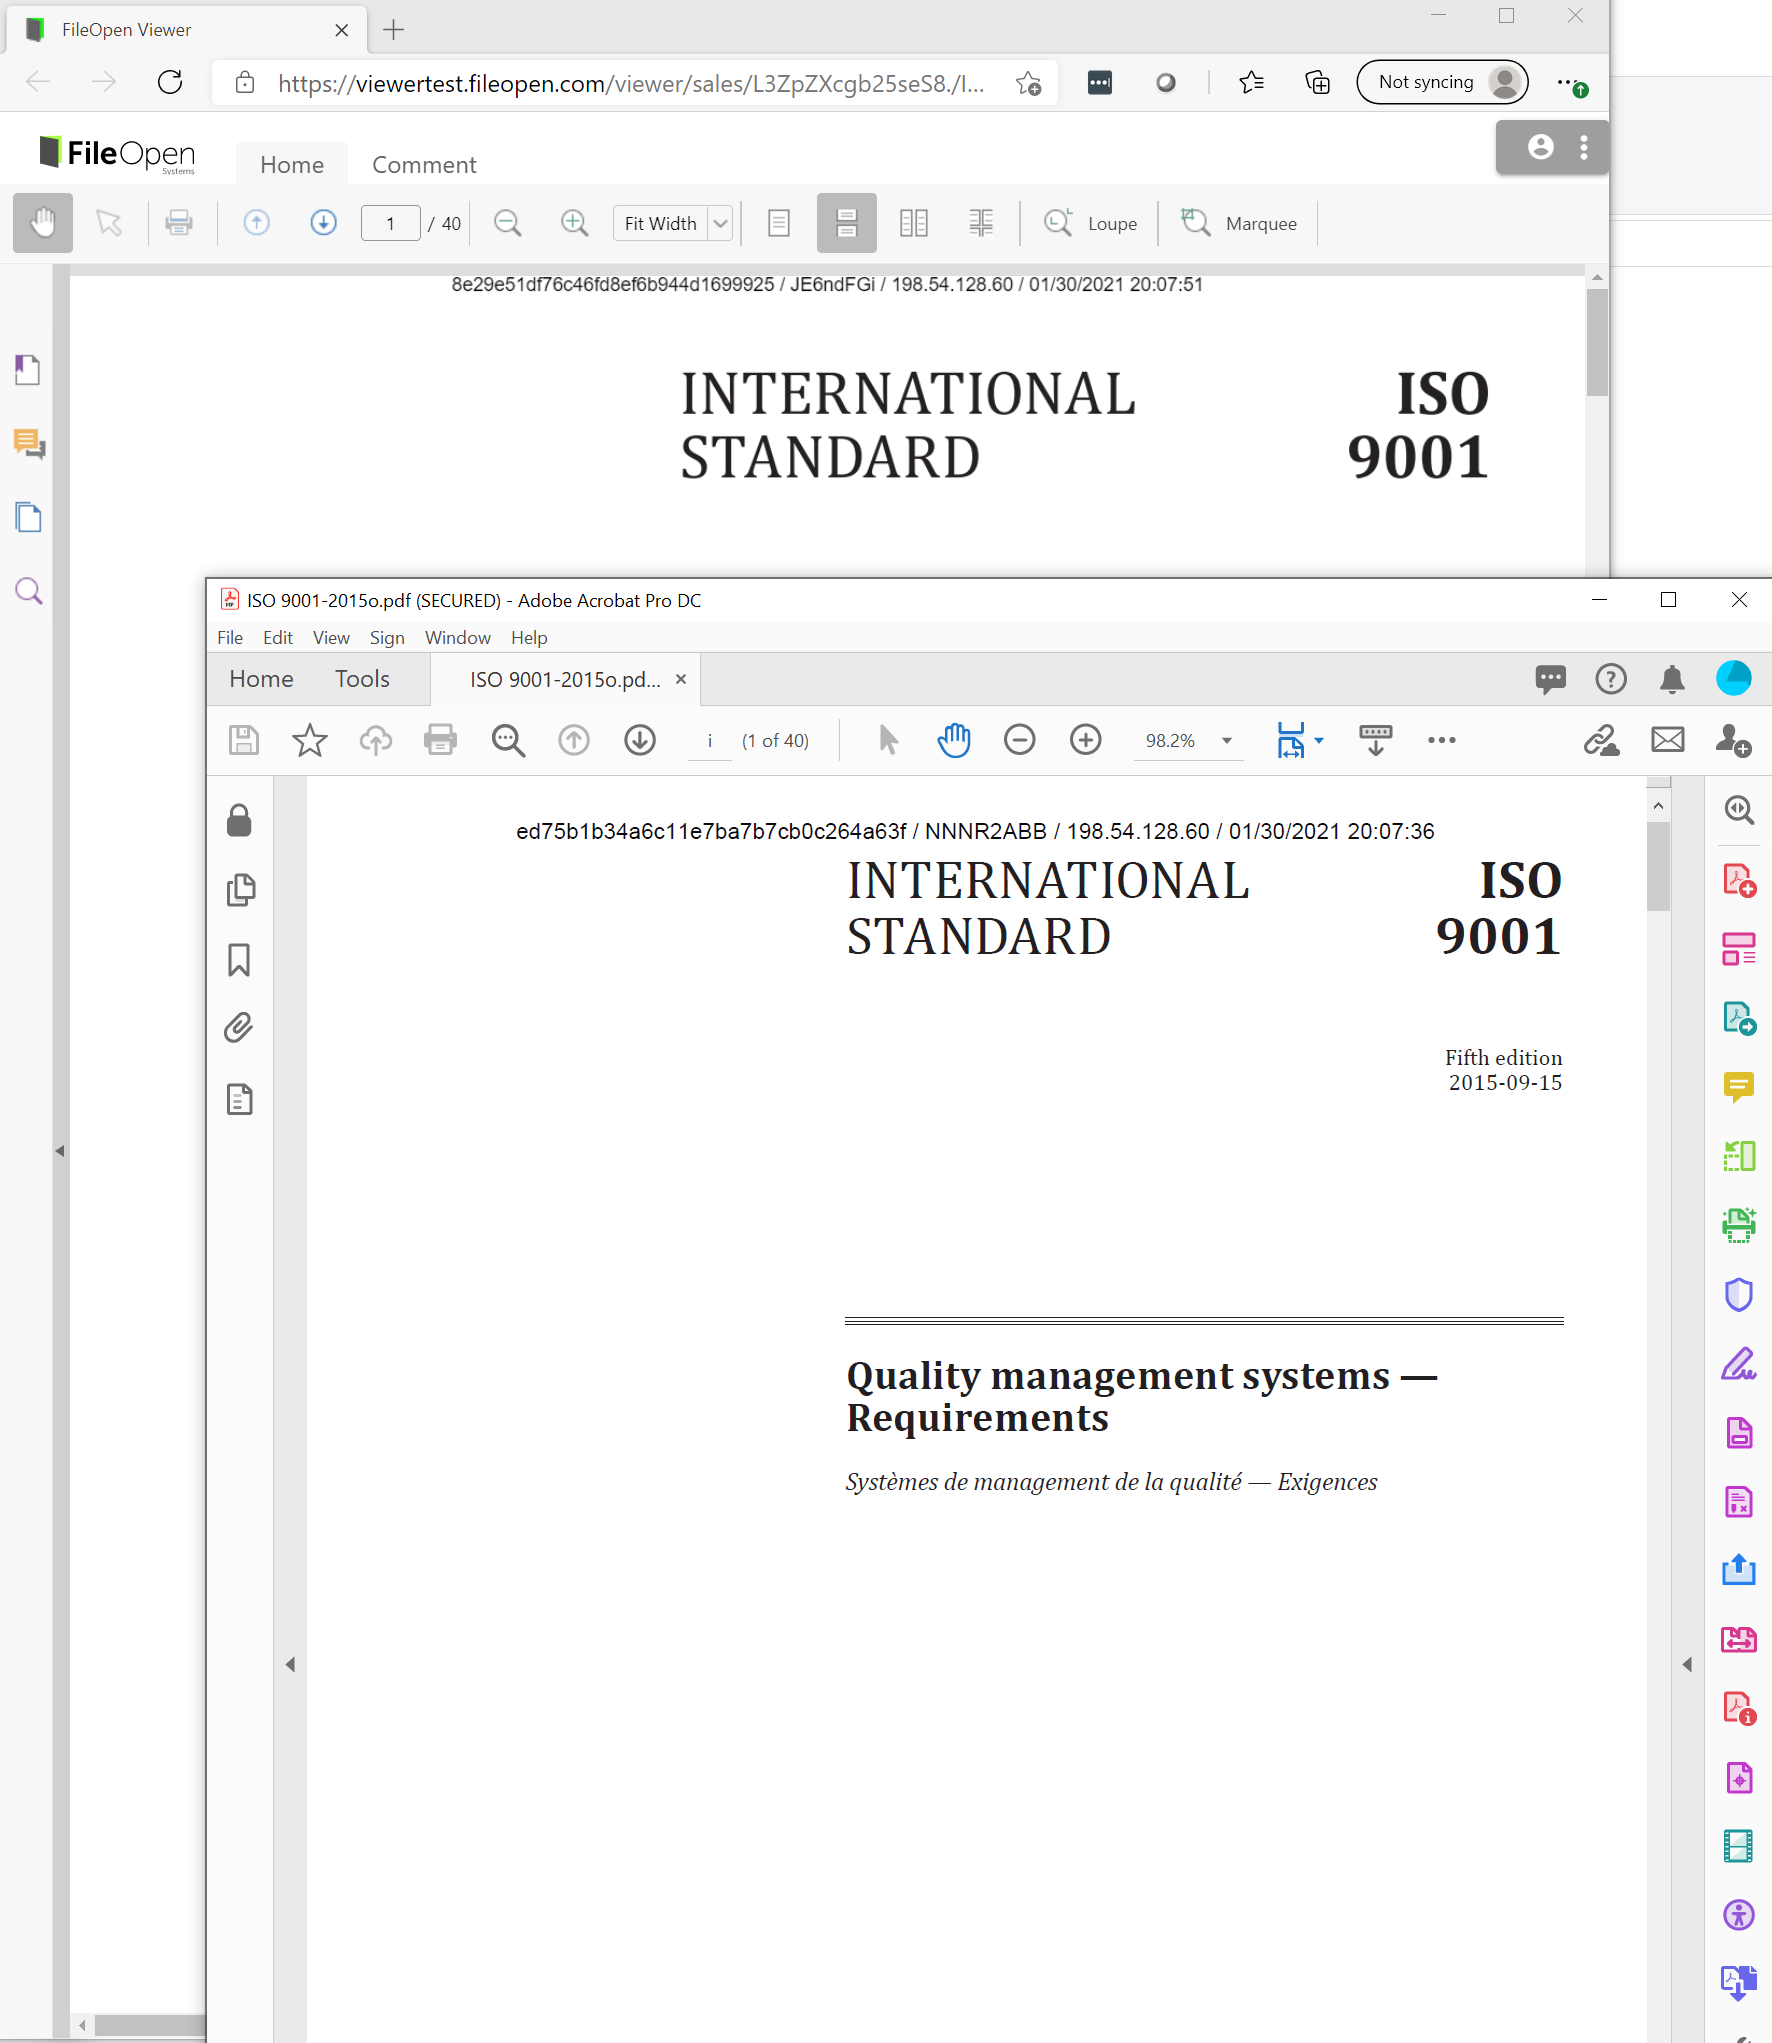1772x2043 pixels.
Task: Collapse Acrobat right tools pane arrow
Action: (x=1687, y=1664)
